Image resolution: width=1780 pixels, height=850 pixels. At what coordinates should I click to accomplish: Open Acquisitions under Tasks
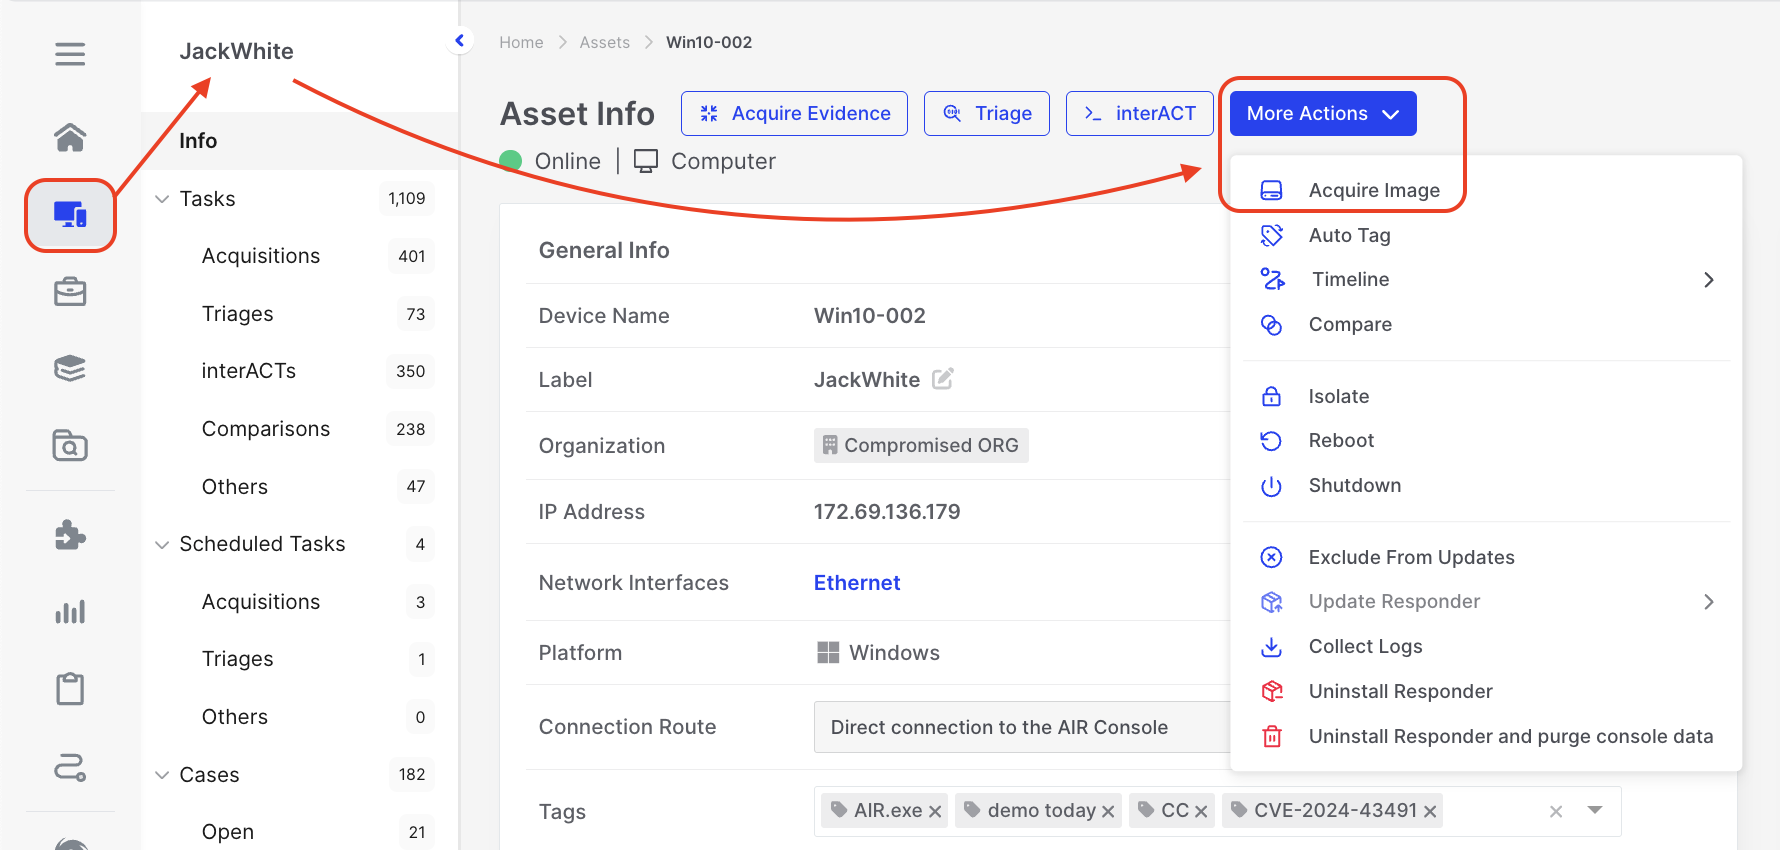261,256
